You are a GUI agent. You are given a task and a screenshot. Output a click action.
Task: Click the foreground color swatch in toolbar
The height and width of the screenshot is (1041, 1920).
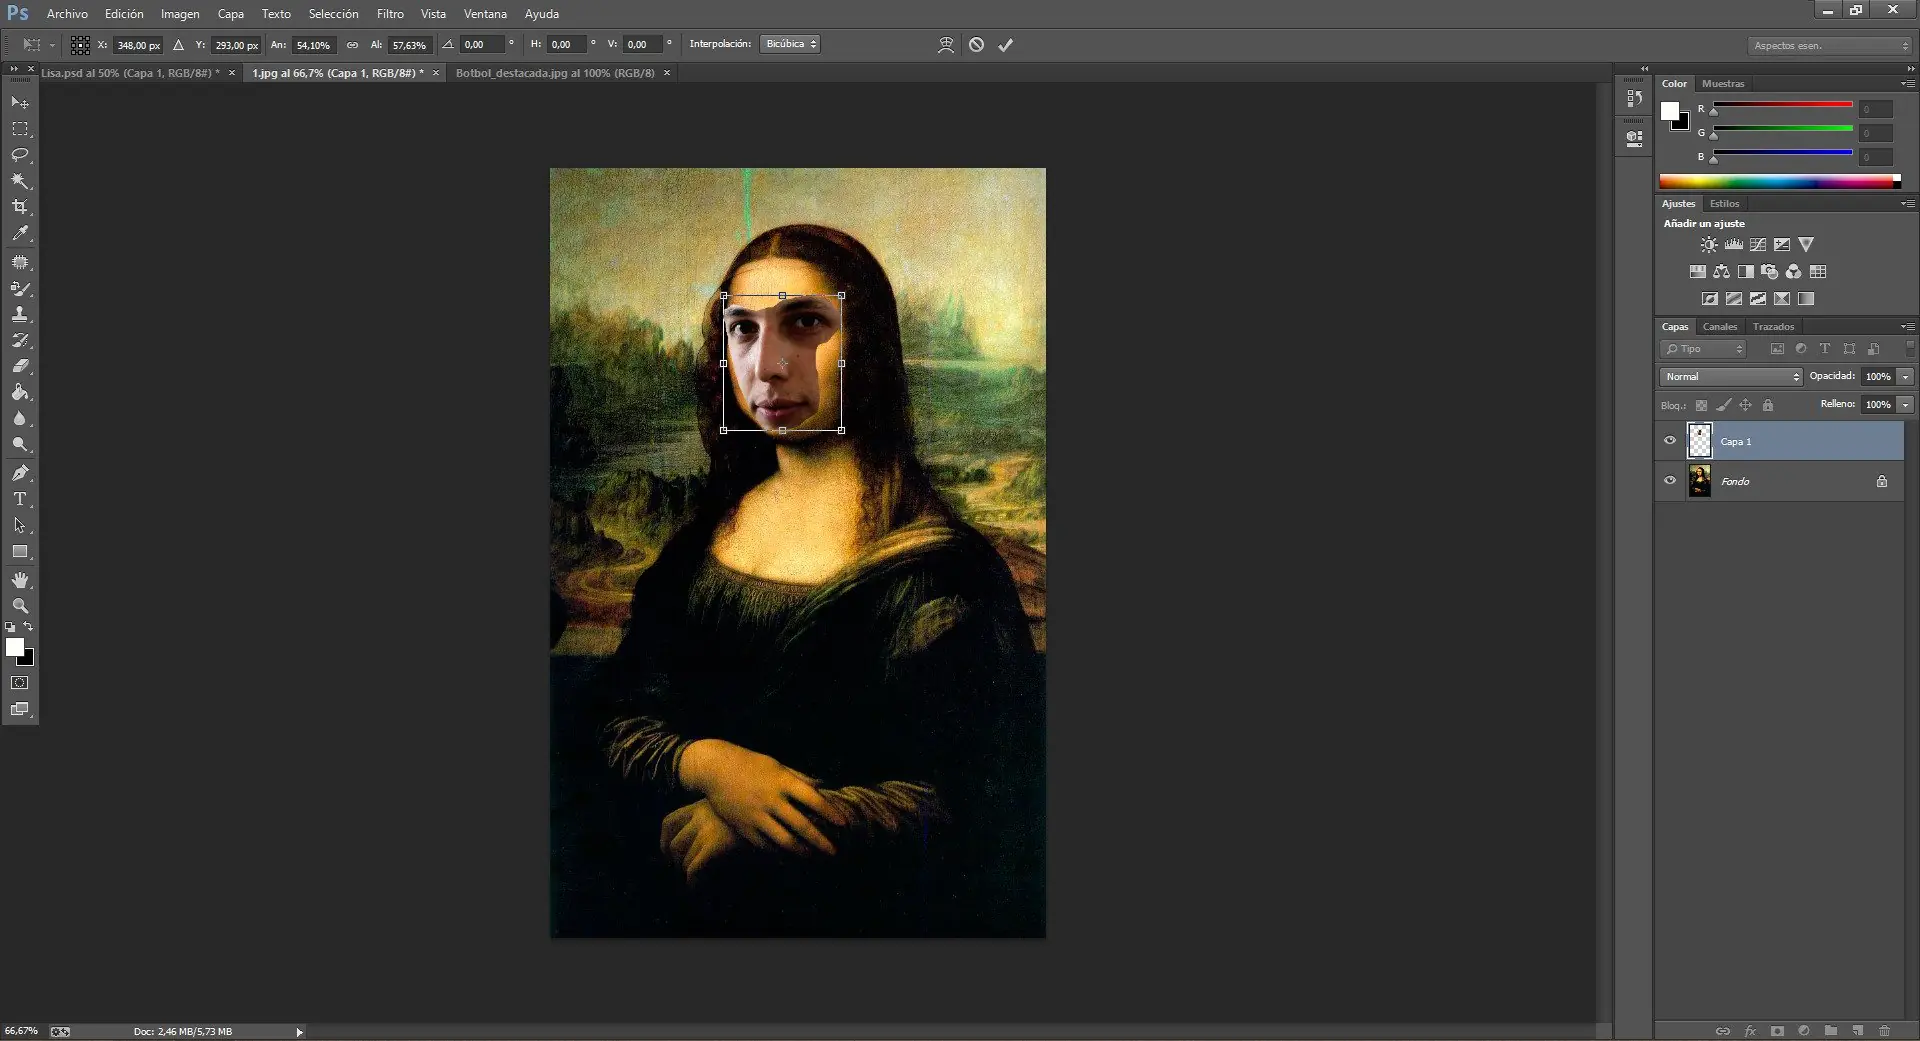(x=15, y=647)
